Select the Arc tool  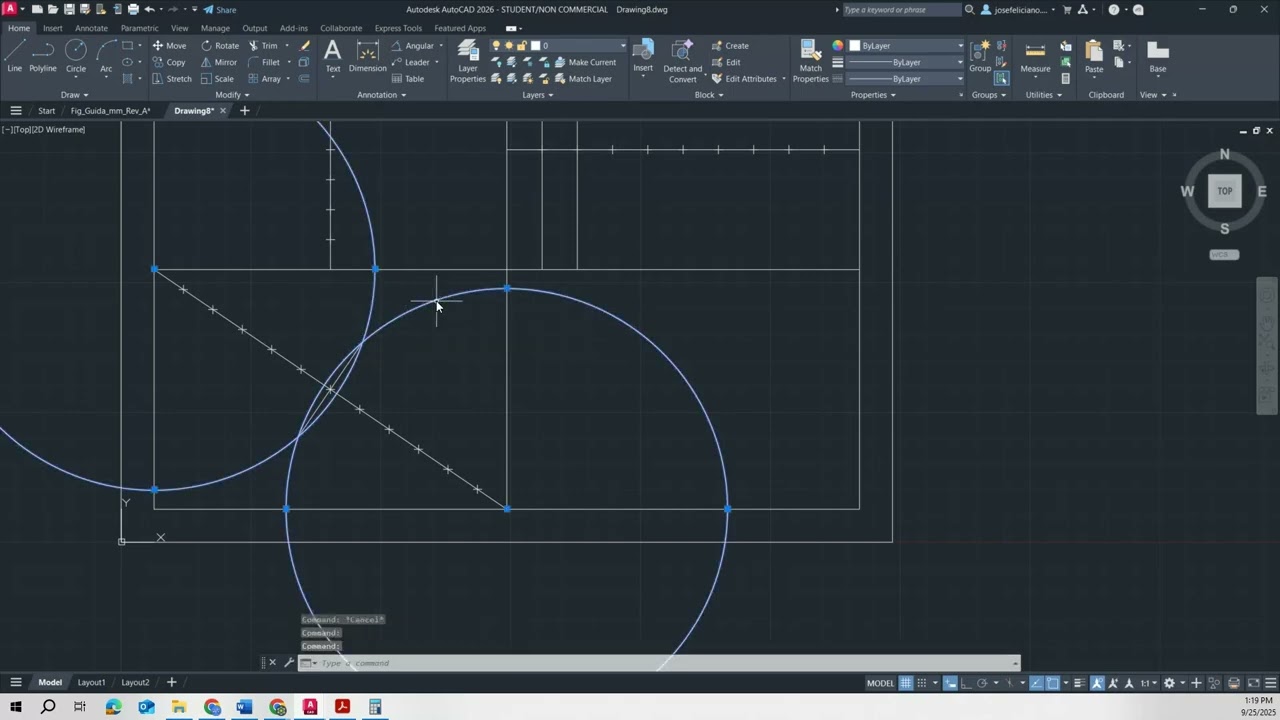pos(106,56)
